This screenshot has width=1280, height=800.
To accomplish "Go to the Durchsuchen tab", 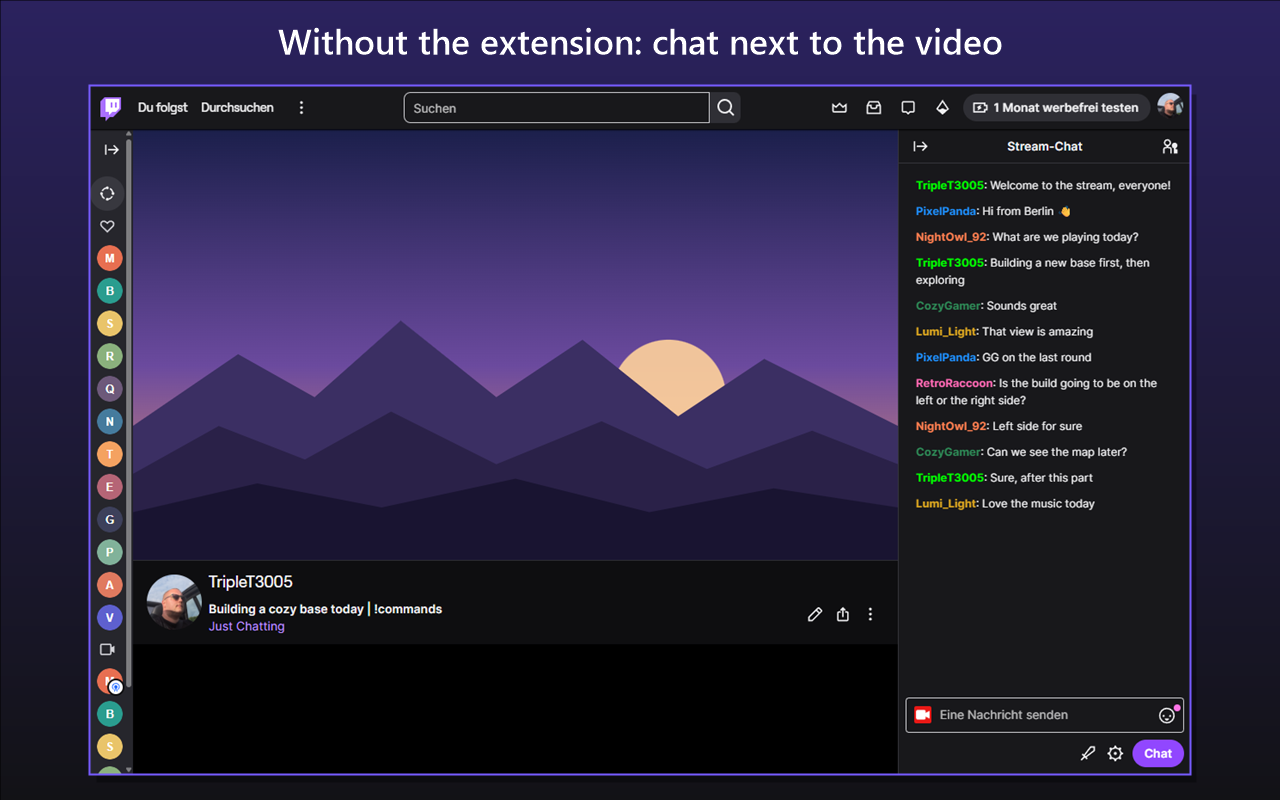I will point(237,108).
